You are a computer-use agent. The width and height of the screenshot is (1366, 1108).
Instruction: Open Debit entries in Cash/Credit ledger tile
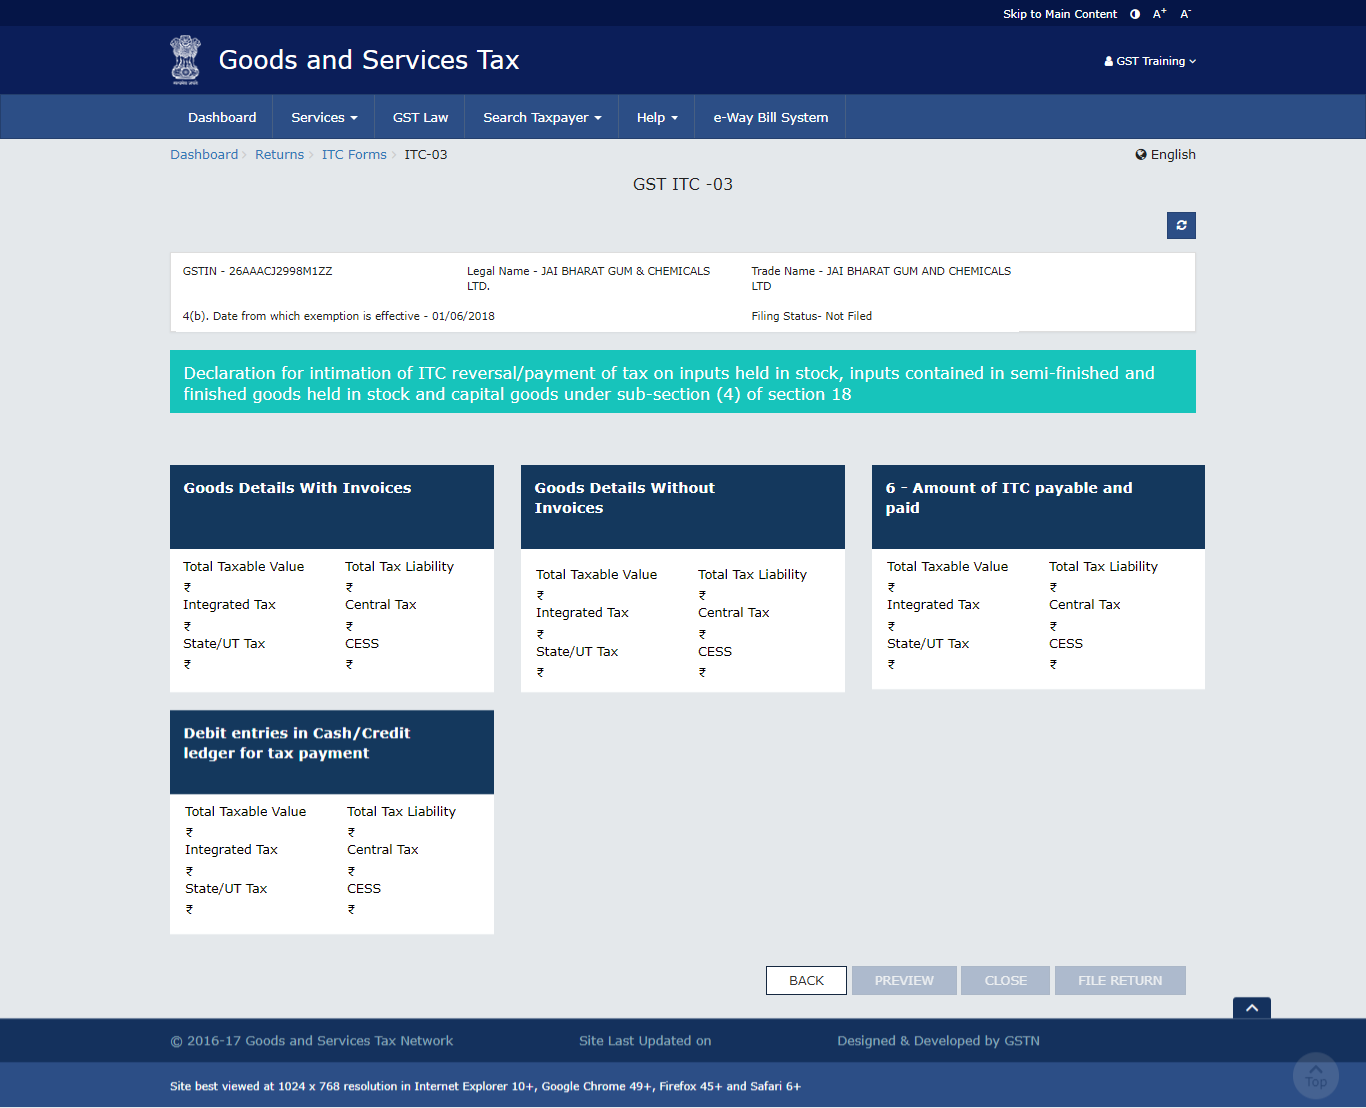(332, 822)
